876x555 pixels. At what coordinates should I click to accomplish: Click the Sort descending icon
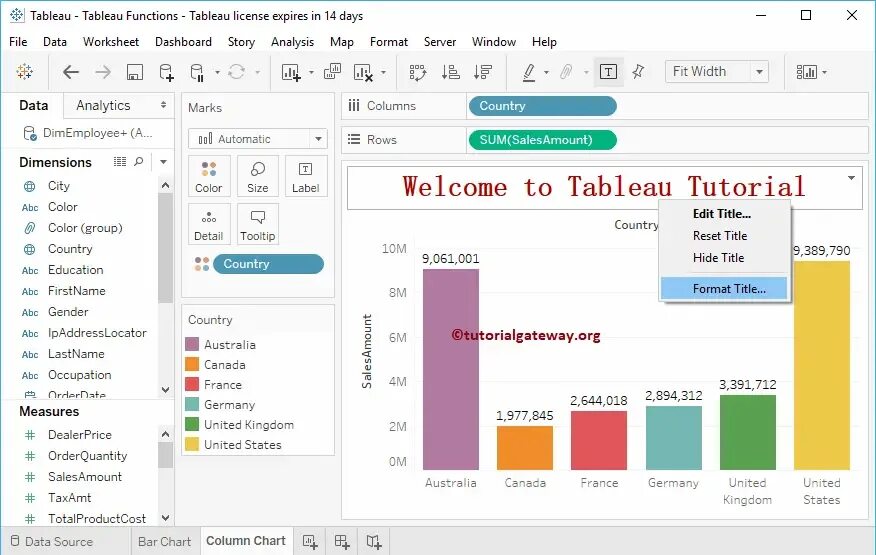click(x=483, y=72)
